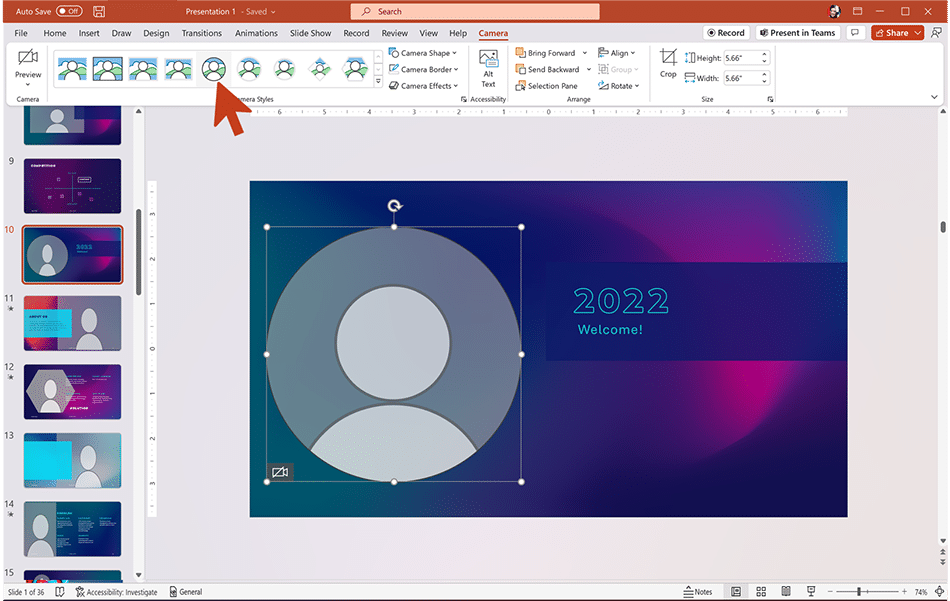The image size is (950, 601).
Task: Expand the Camera Shape dropdown
Action: coord(423,53)
